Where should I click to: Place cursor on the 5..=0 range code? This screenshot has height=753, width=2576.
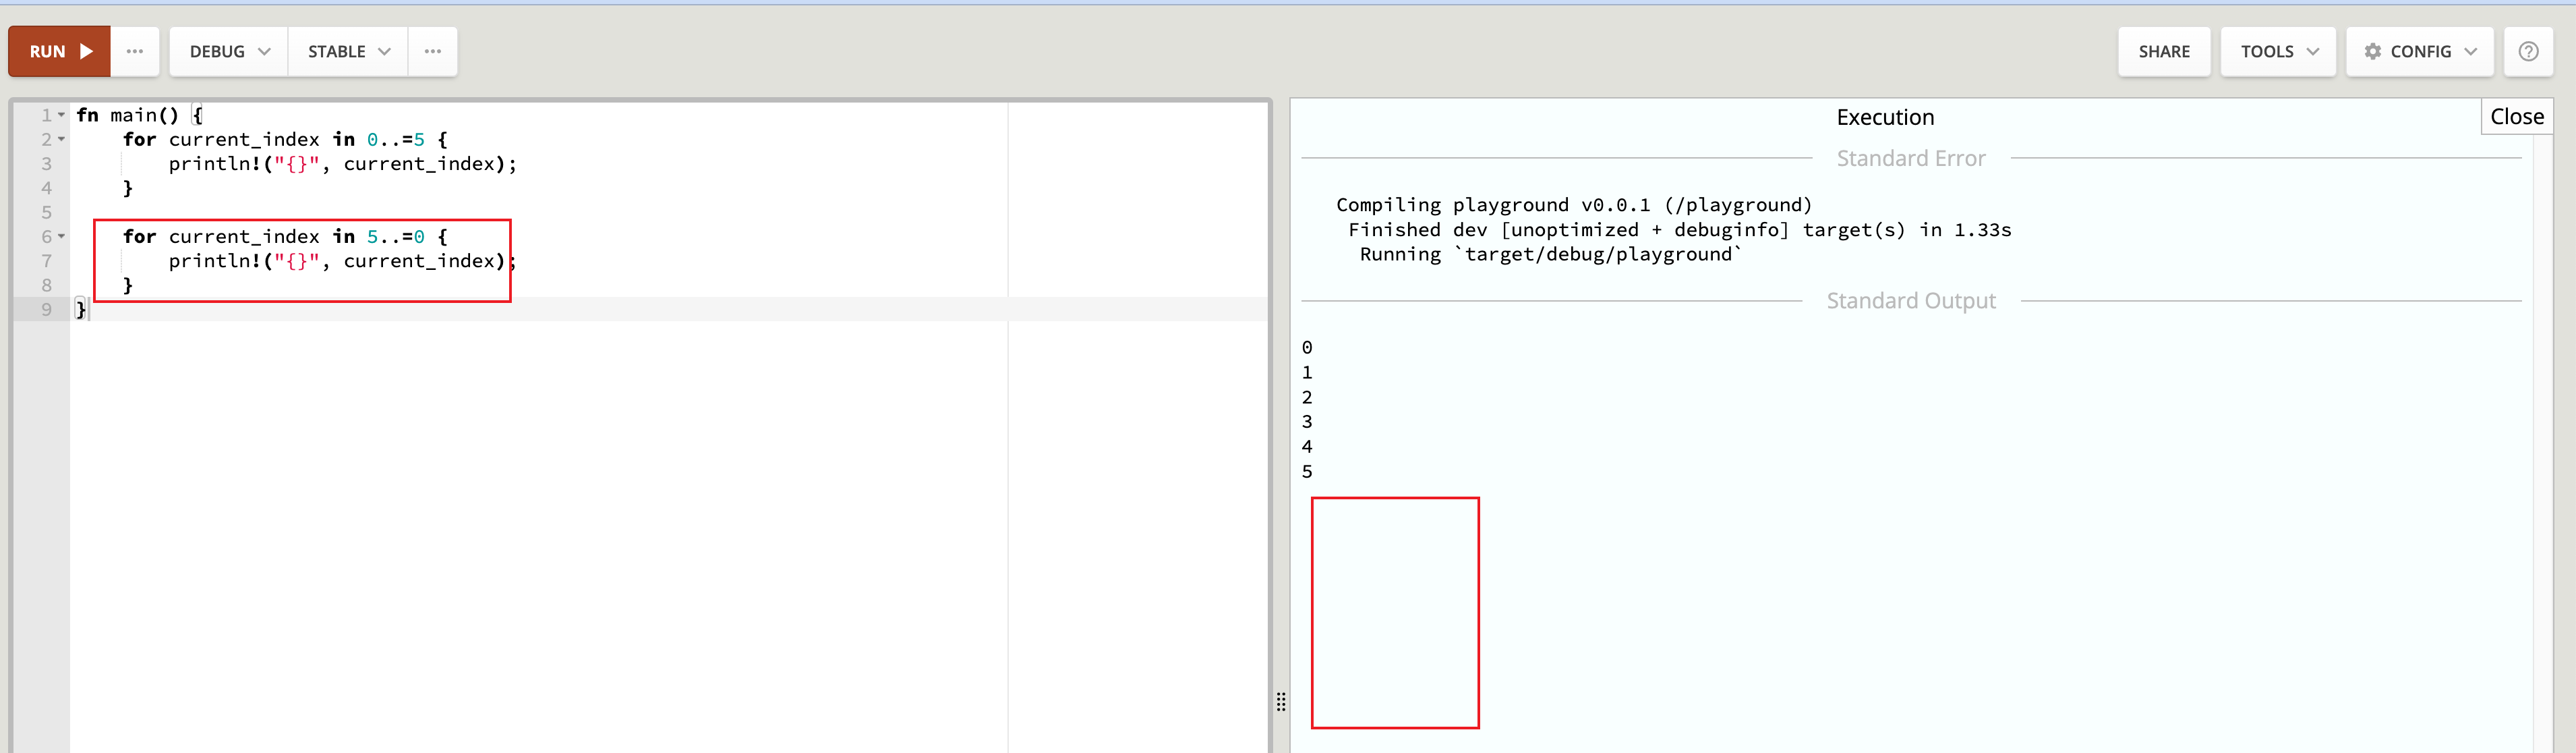point(396,236)
